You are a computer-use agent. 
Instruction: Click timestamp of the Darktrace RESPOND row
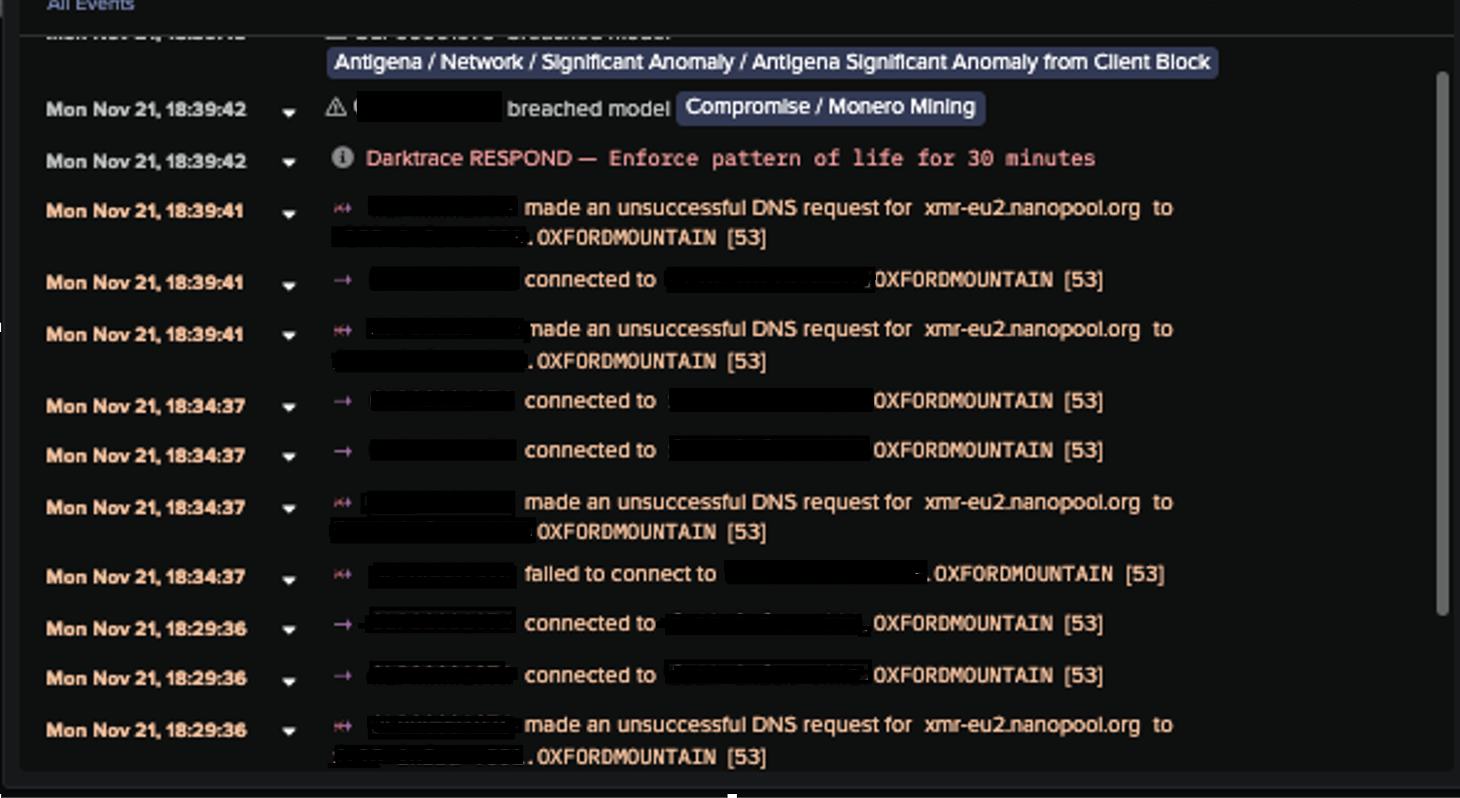click(x=146, y=160)
